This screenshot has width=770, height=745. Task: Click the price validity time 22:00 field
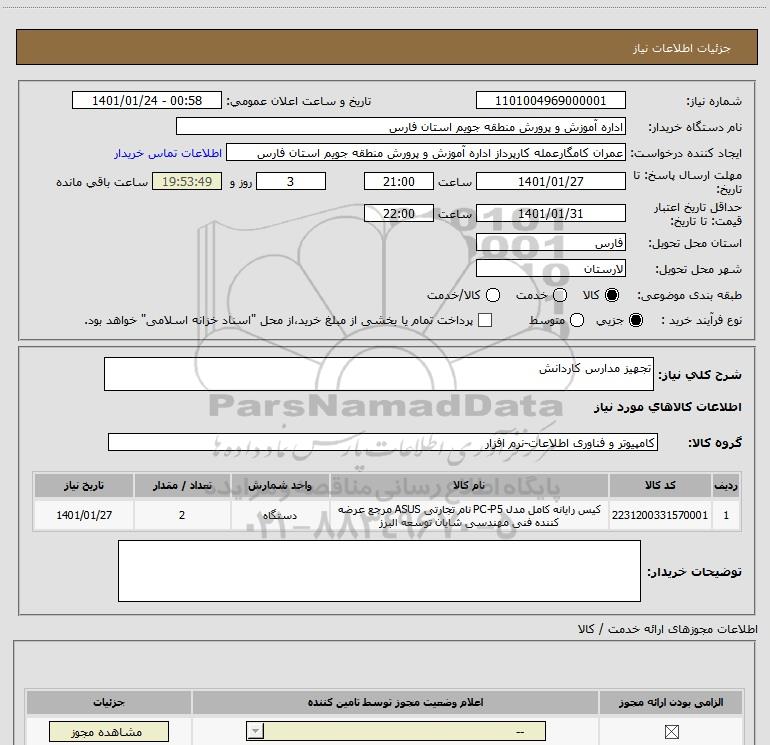pyautogui.click(x=399, y=214)
